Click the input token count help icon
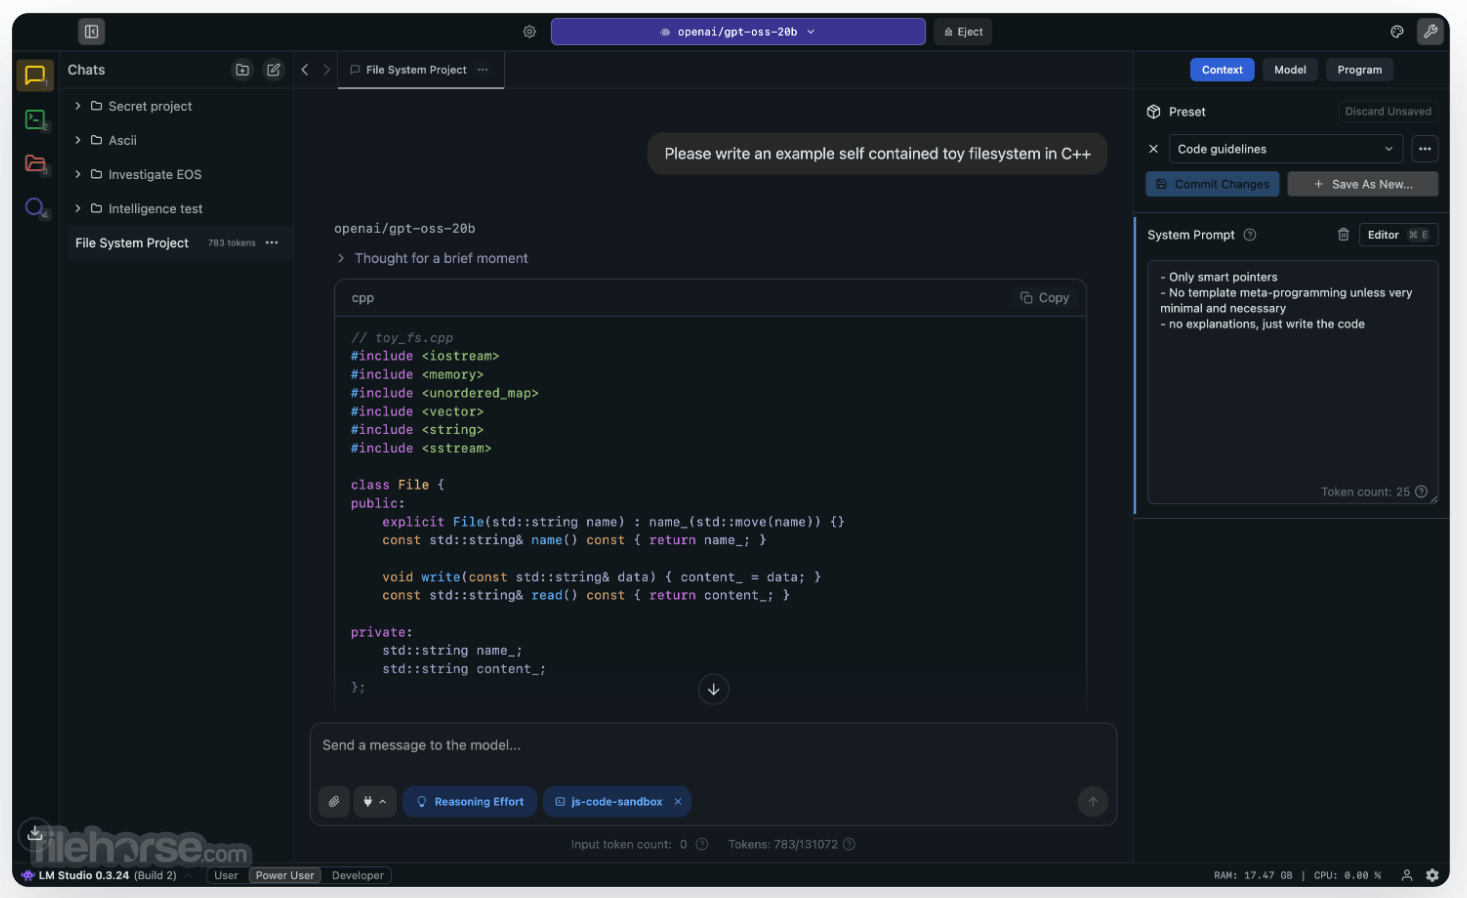The width and height of the screenshot is (1467, 898). tap(702, 844)
